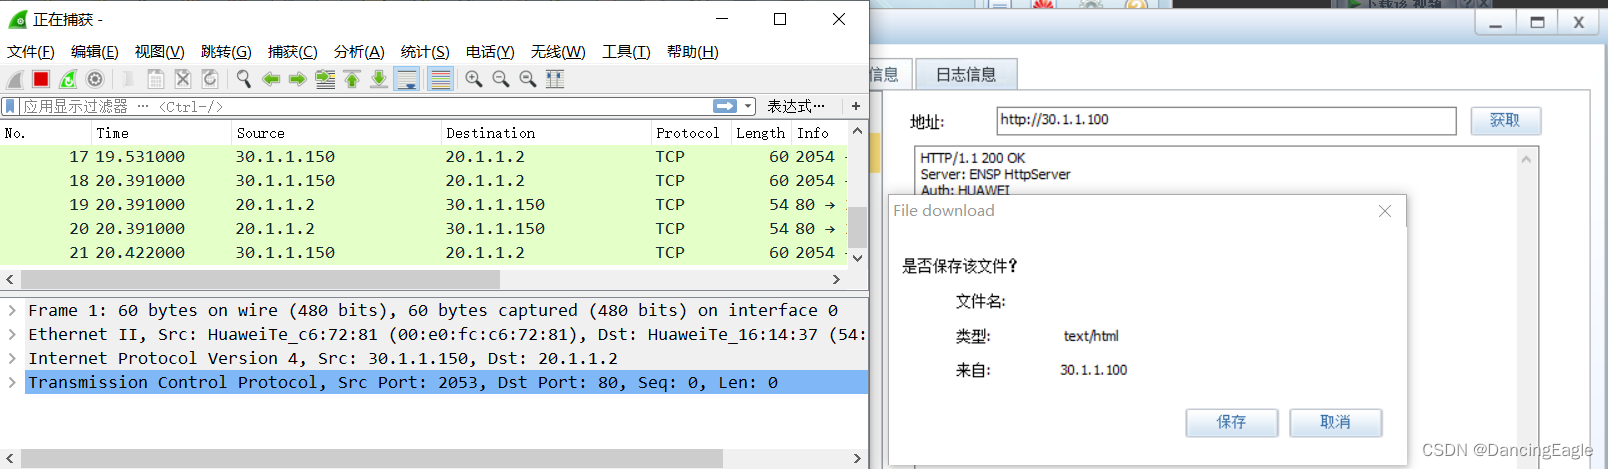Click the 获取 fetch button
1608x469 pixels.
[x=1505, y=120]
